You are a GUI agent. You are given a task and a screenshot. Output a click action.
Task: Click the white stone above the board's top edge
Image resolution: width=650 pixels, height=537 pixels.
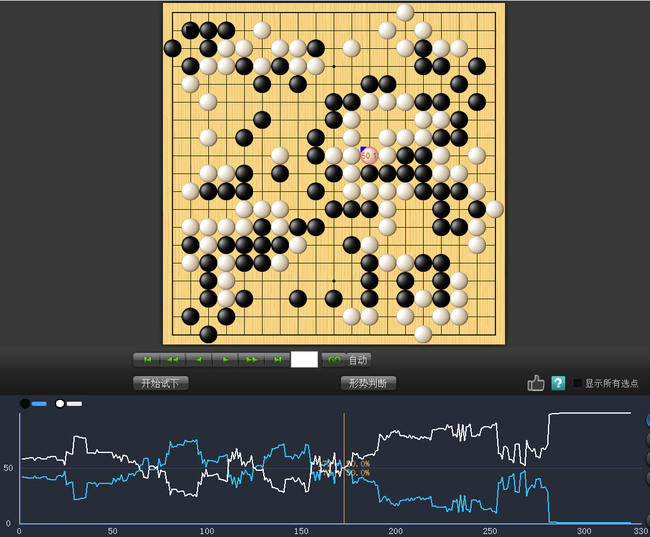pos(405,12)
